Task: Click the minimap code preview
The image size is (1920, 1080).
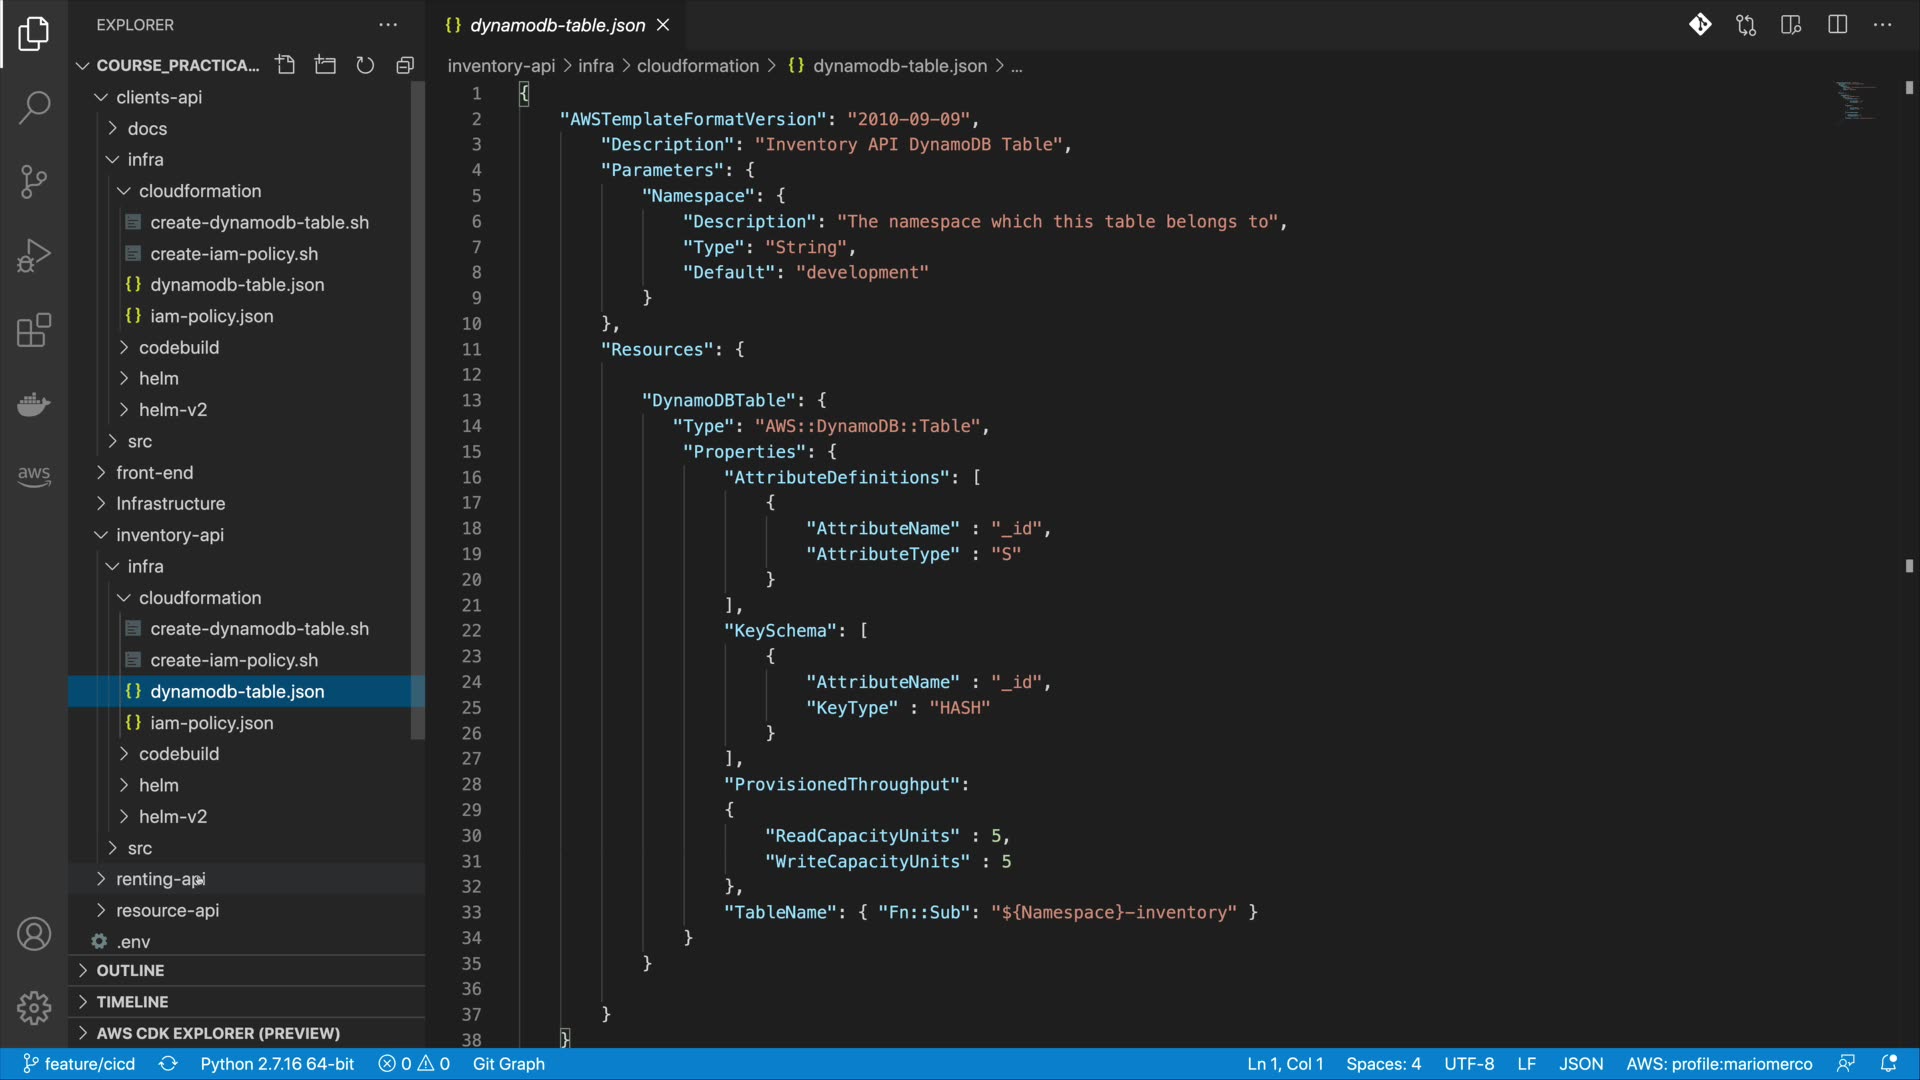Action: [1854, 100]
